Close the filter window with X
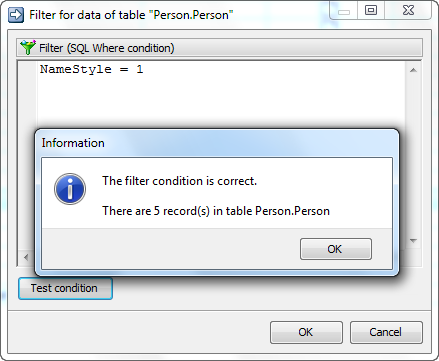 pos(408,11)
